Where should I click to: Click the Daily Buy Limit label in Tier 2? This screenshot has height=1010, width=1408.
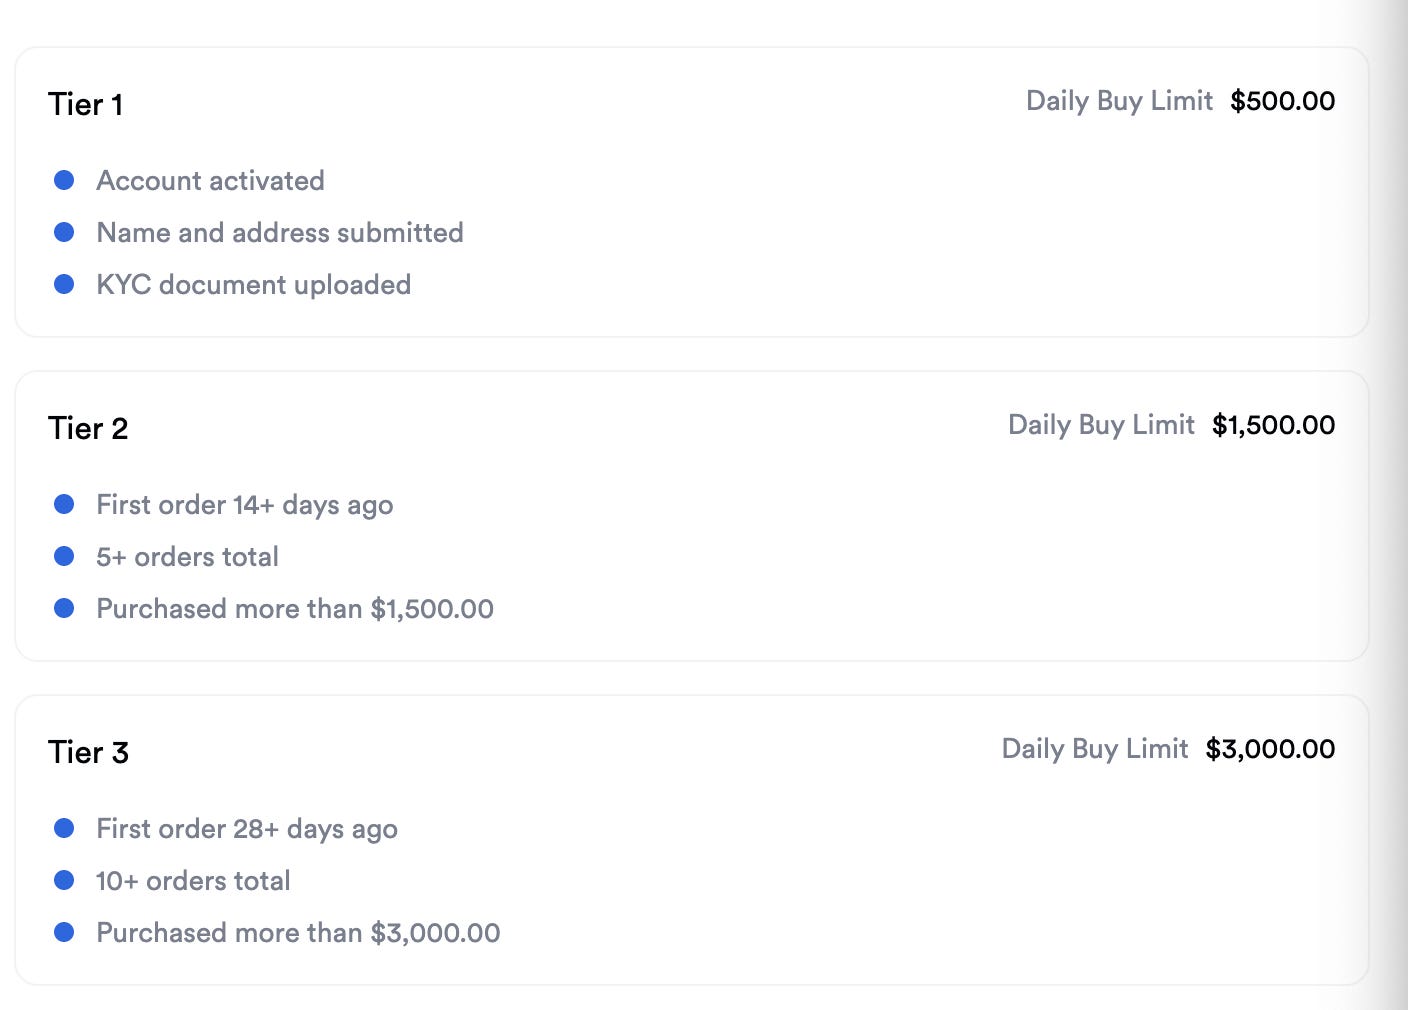tap(1101, 425)
